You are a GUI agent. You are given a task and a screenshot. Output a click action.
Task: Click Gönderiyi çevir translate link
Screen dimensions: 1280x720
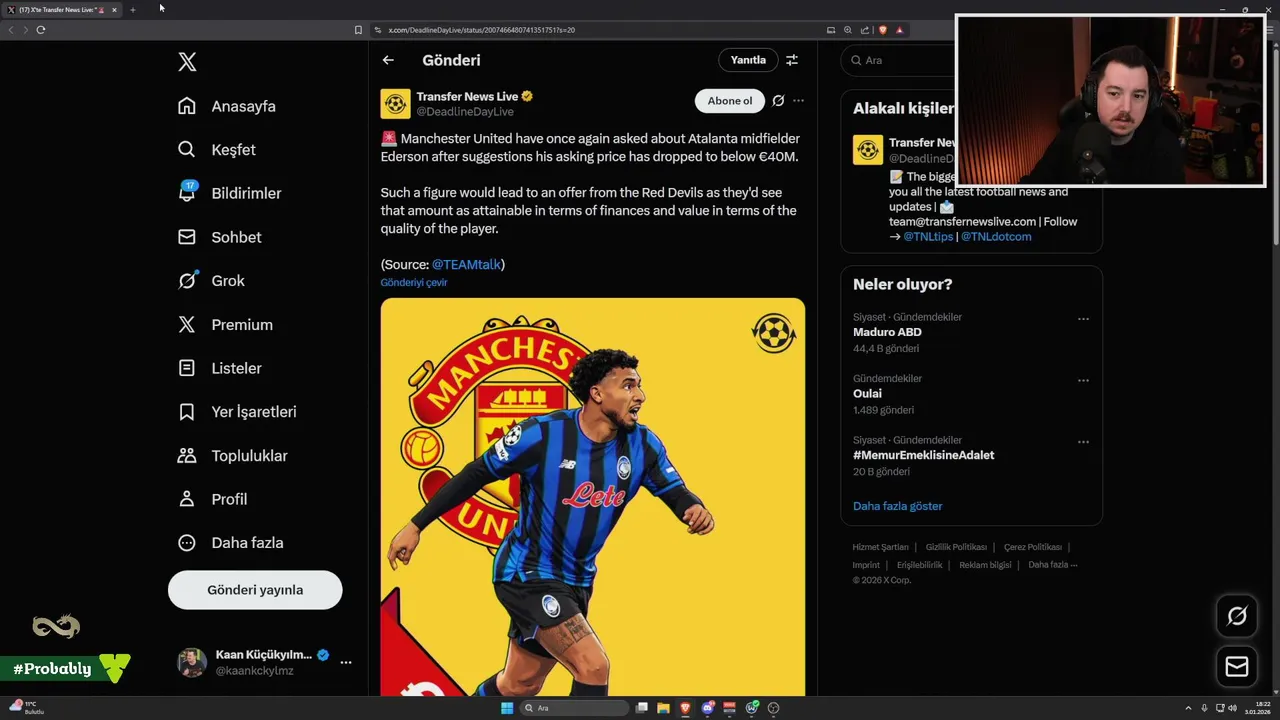click(x=414, y=283)
